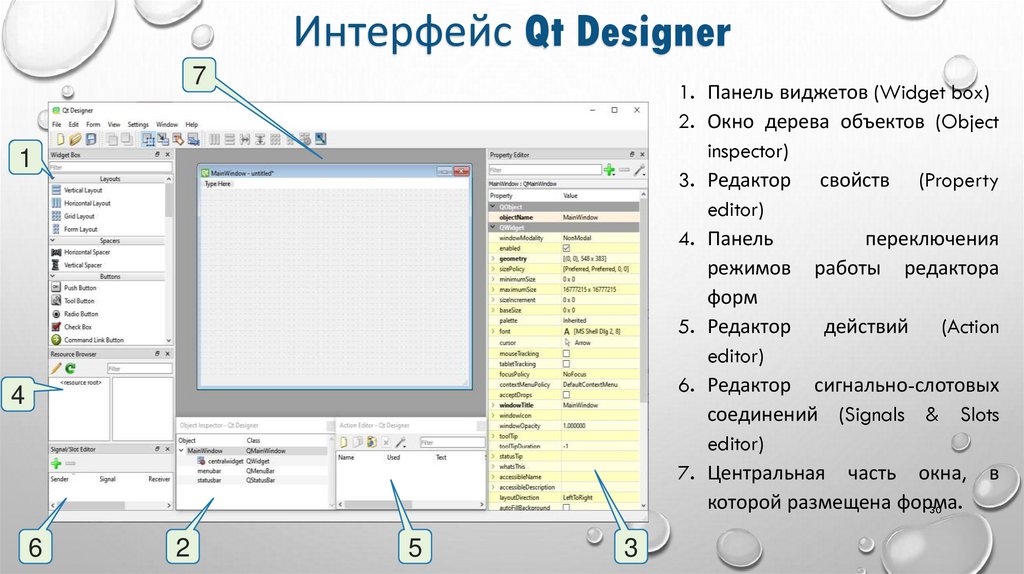
Task: Switch to Edit Buddies mode icon
Action: (x=178, y=139)
